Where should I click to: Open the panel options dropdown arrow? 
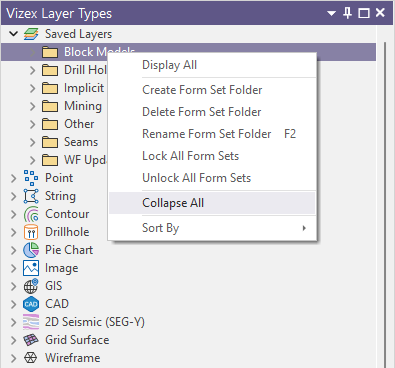pyautogui.click(x=331, y=14)
